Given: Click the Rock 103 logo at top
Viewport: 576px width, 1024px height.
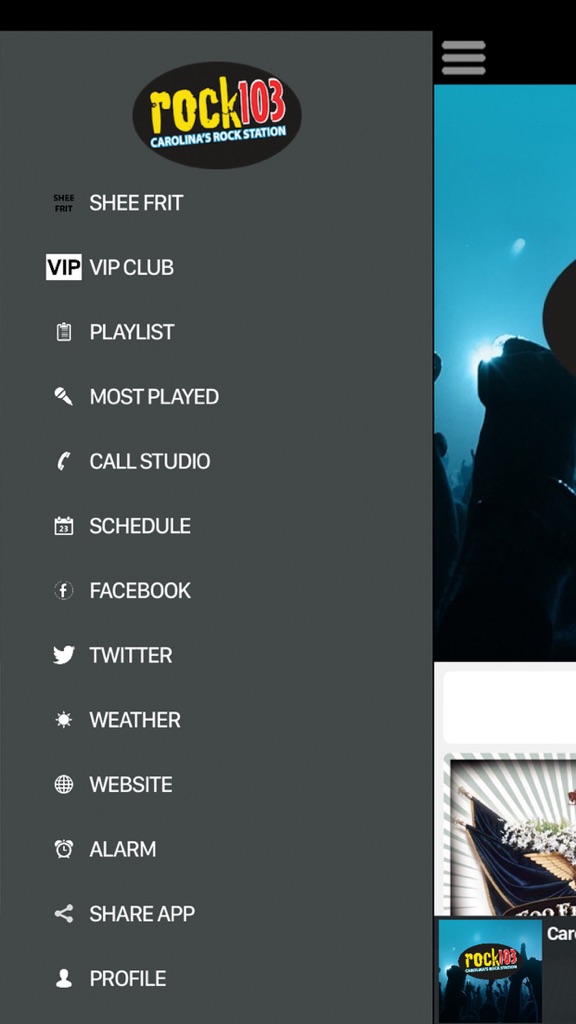Looking at the screenshot, I should click(217, 115).
